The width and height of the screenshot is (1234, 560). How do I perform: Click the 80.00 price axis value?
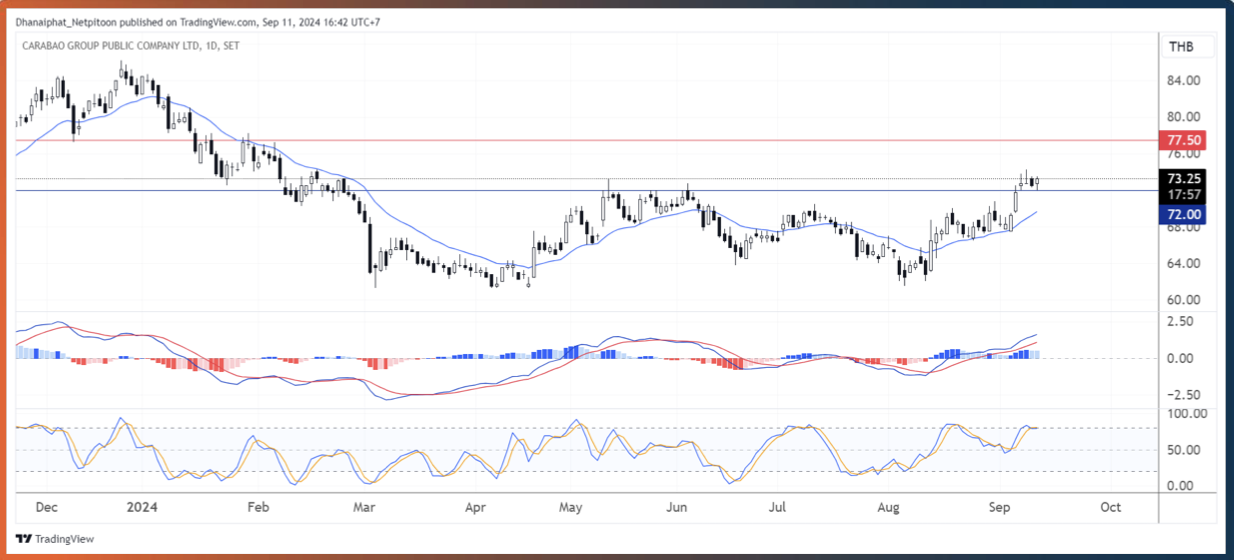tap(1184, 117)
